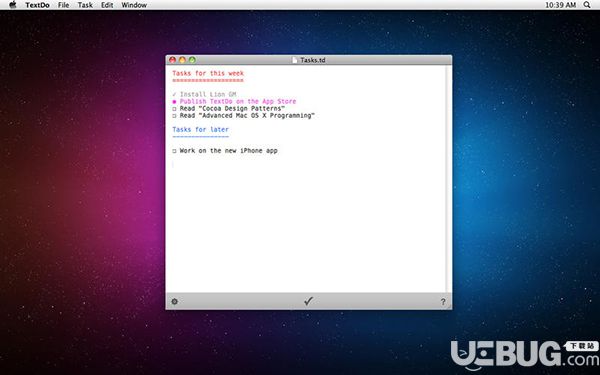Check the box for Work on the new iPhone app

click(174, 151)
